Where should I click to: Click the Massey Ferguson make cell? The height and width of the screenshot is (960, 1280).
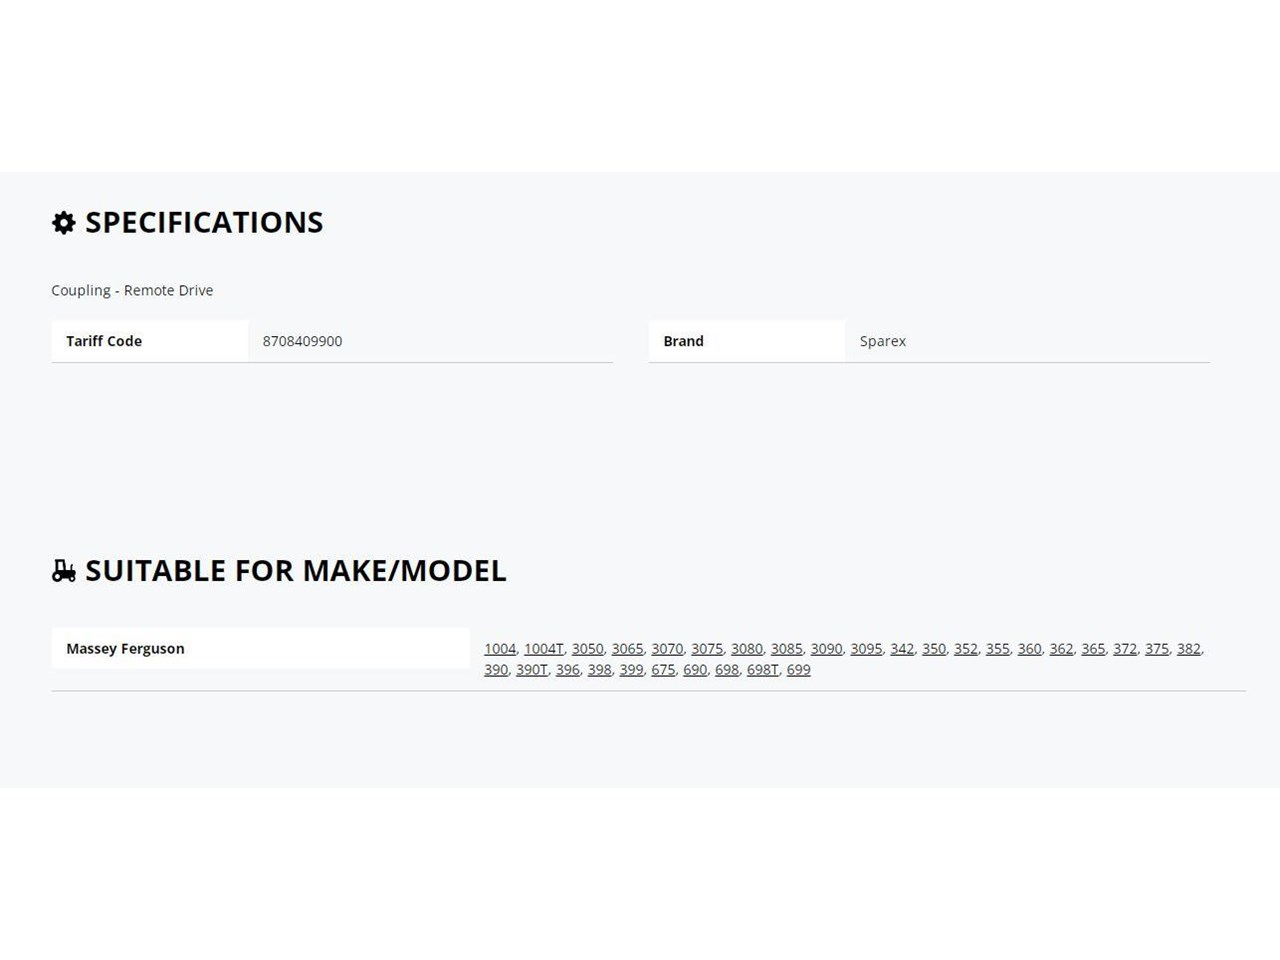click(261, 648)
